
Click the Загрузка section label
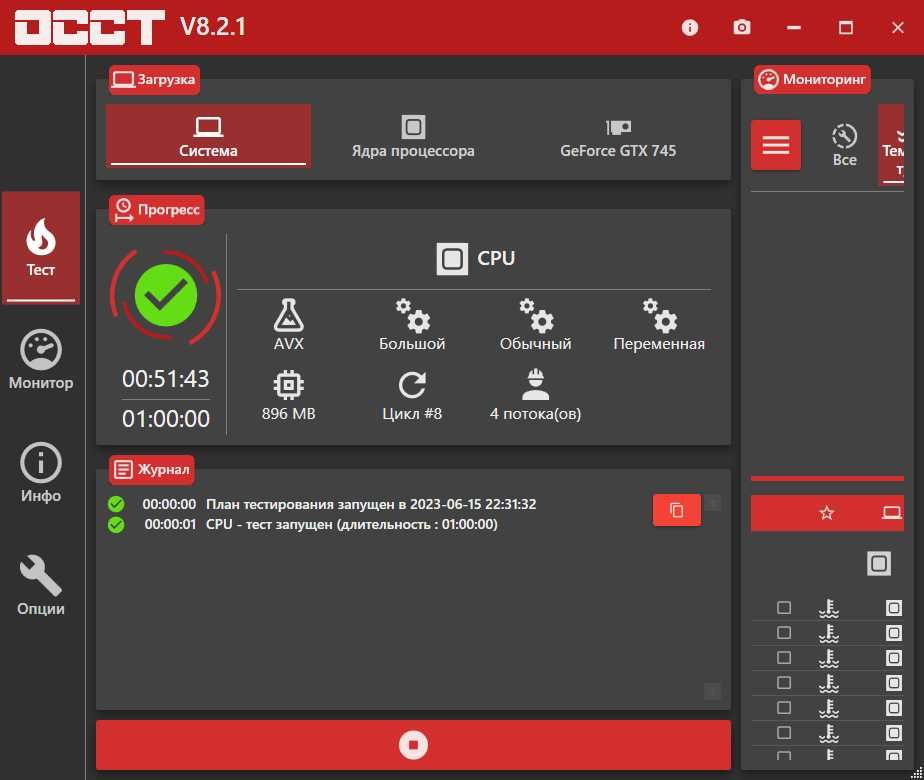click(154, 80)
